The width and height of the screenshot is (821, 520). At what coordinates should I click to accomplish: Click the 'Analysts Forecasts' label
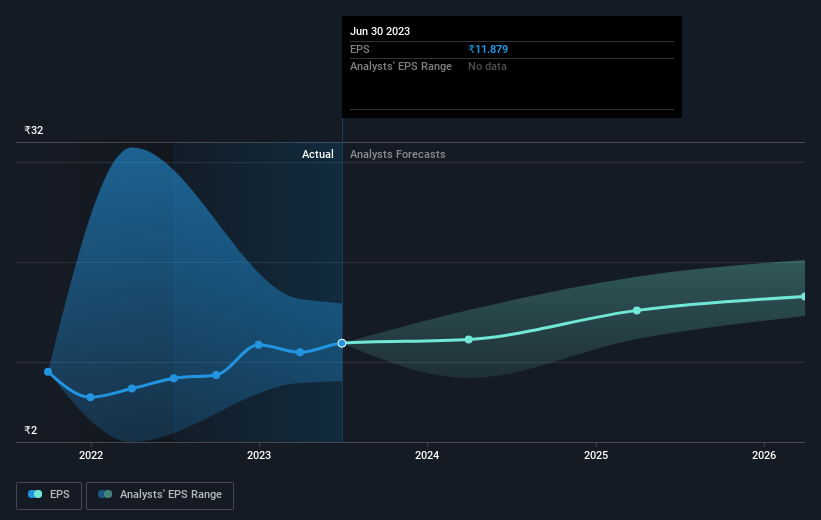(x=398, y=154)
